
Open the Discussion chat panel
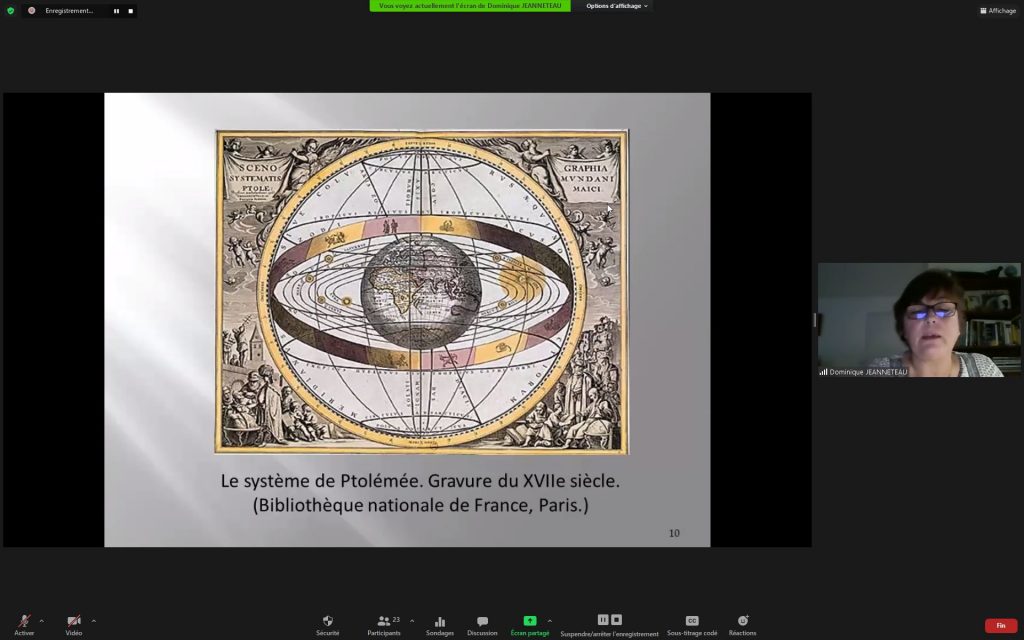pos(482,625)
